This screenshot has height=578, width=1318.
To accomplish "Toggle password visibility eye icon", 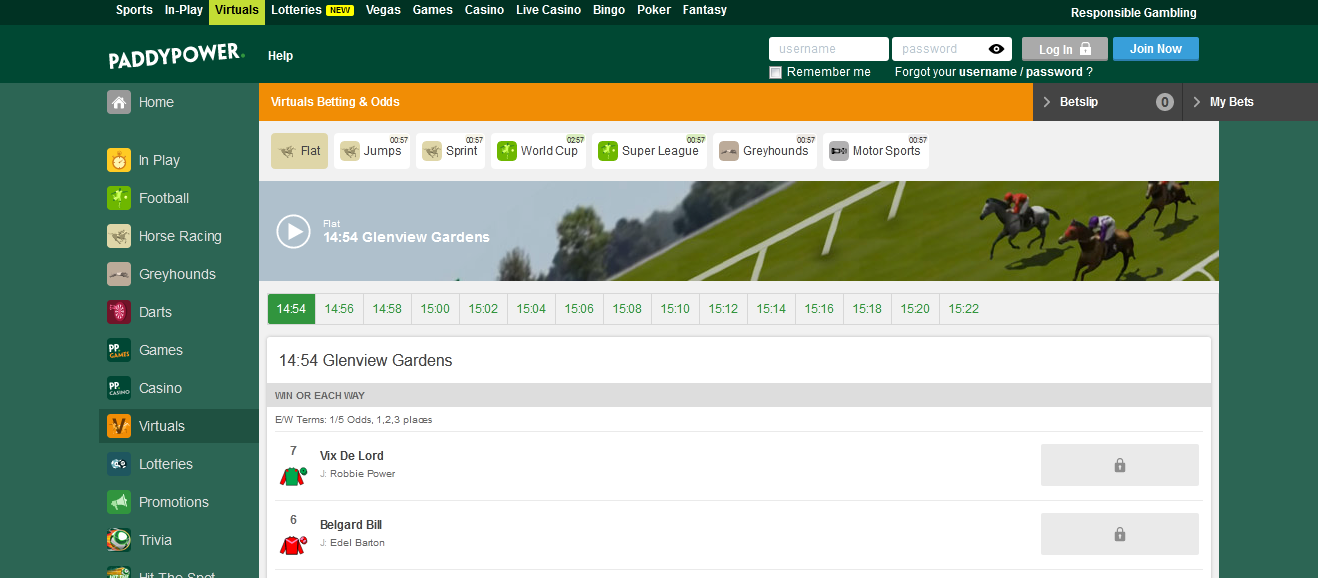I will (x=996, y=49).
